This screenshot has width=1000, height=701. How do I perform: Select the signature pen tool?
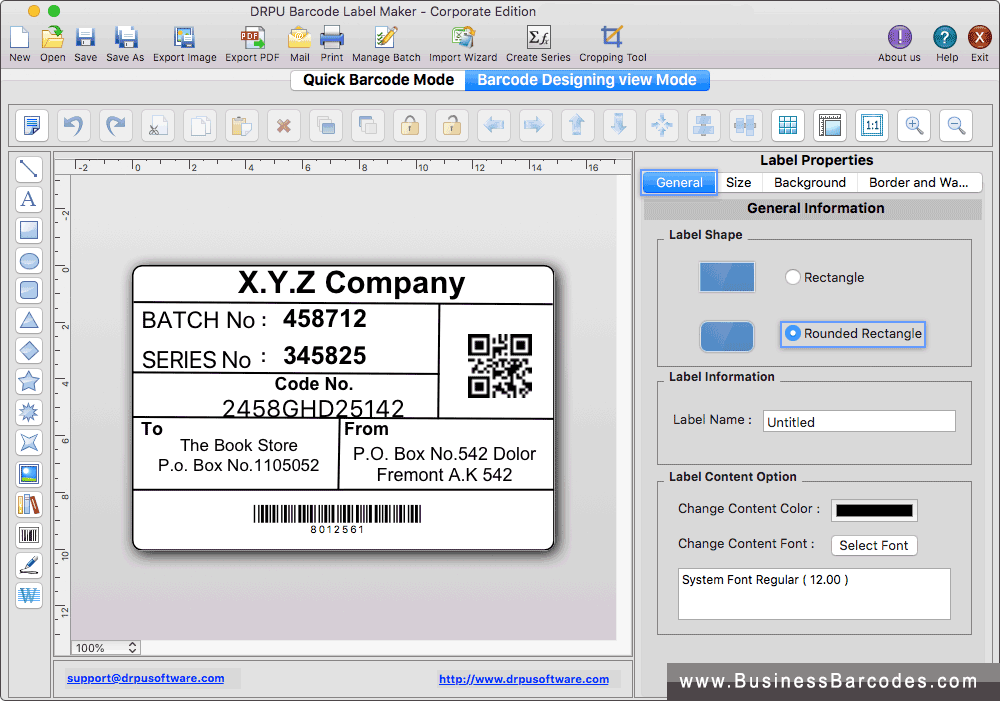coord(29,564)
